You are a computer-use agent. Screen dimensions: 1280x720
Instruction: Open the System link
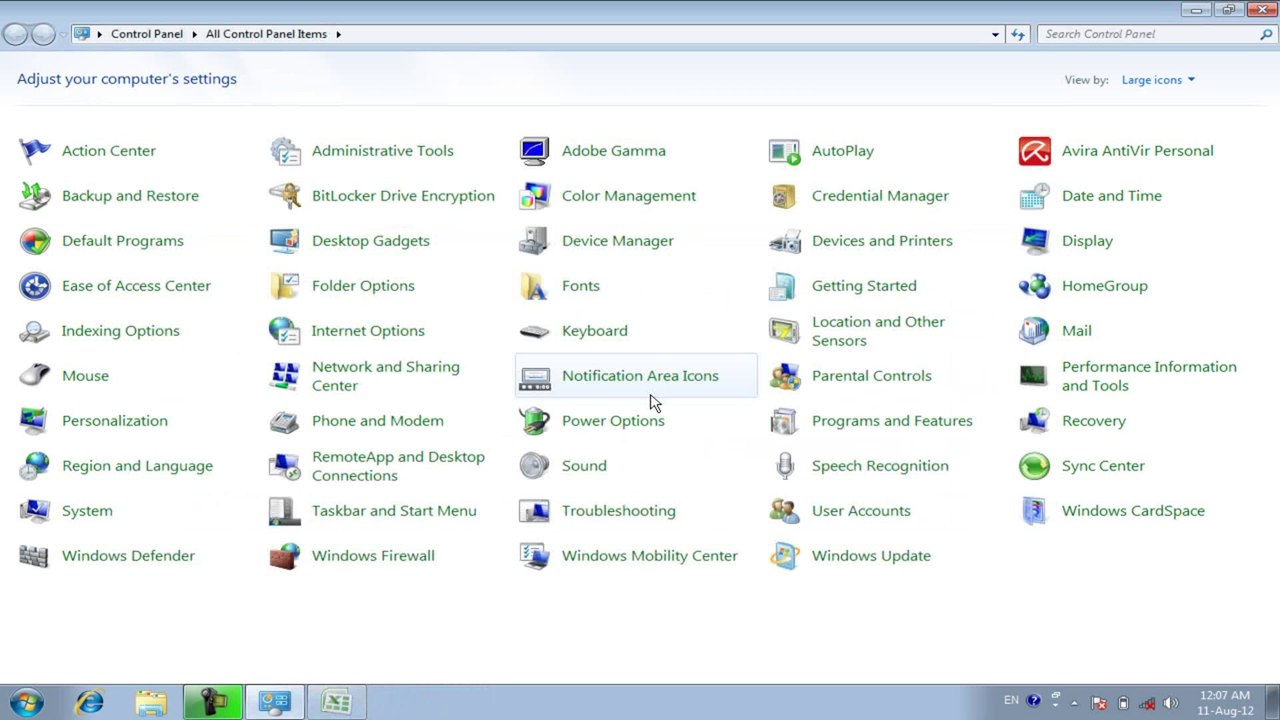point(87,511)
